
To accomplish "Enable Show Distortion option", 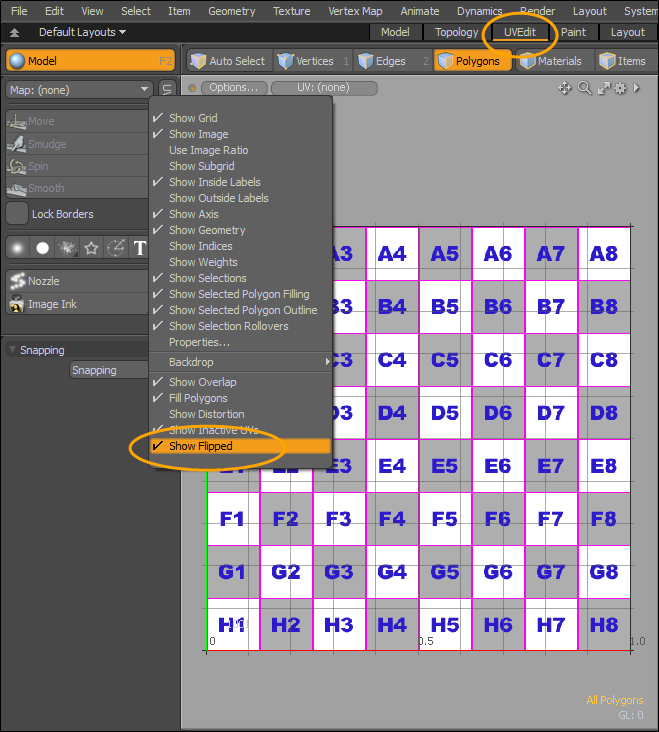I will pos(206,414).
